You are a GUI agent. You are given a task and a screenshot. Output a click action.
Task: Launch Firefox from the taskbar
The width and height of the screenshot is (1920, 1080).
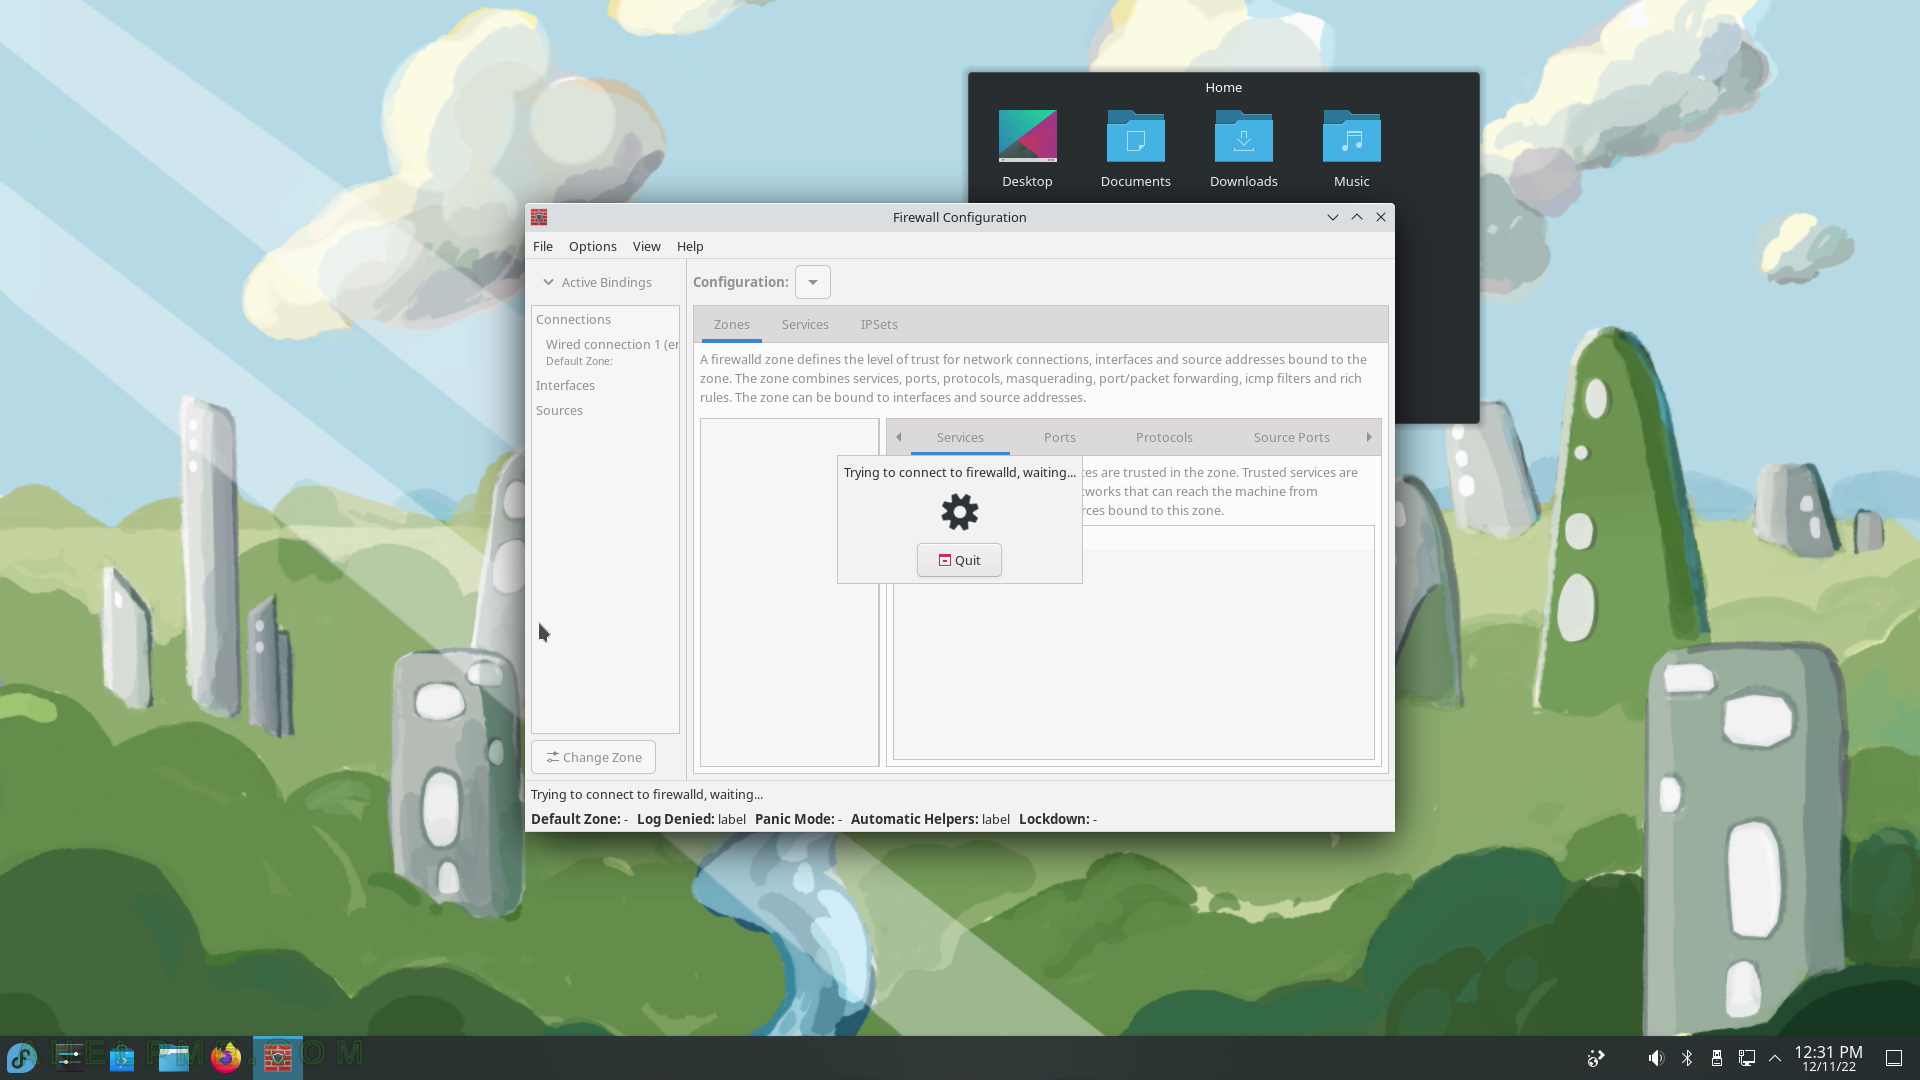pos(226,1057)
